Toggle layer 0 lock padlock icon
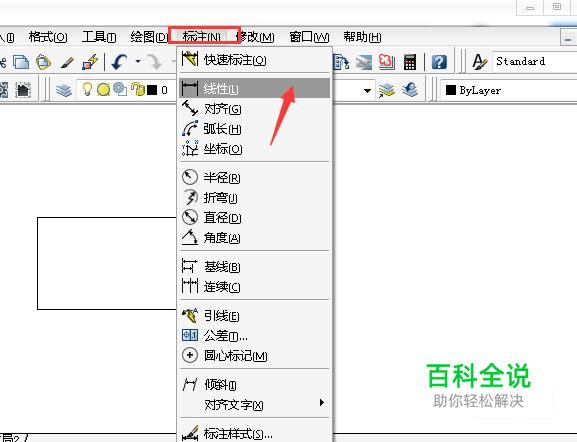 [138, 89]
